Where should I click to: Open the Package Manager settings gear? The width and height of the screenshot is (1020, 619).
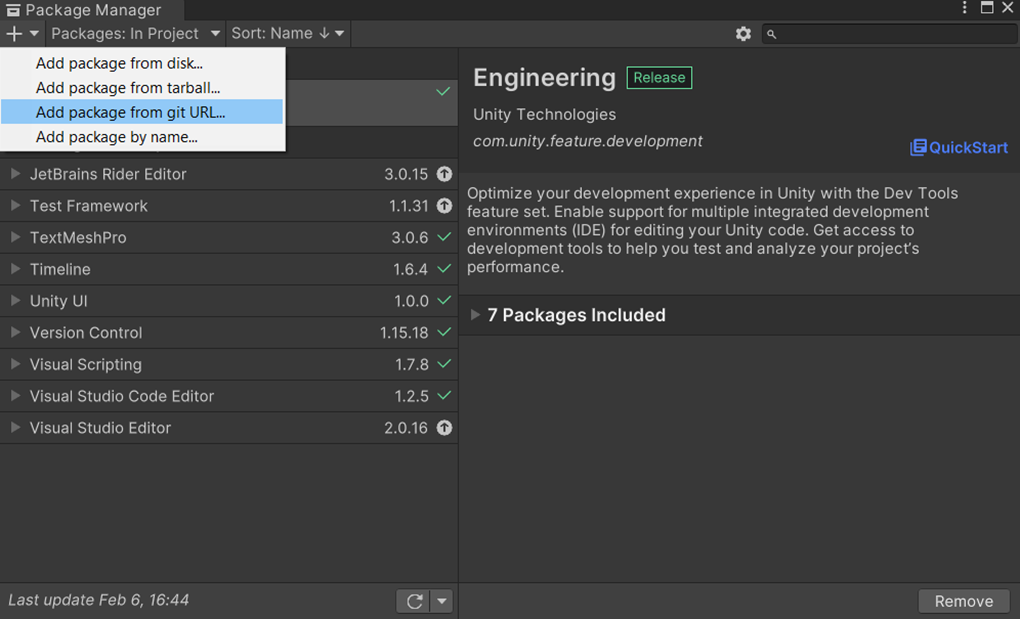point(743,34)
